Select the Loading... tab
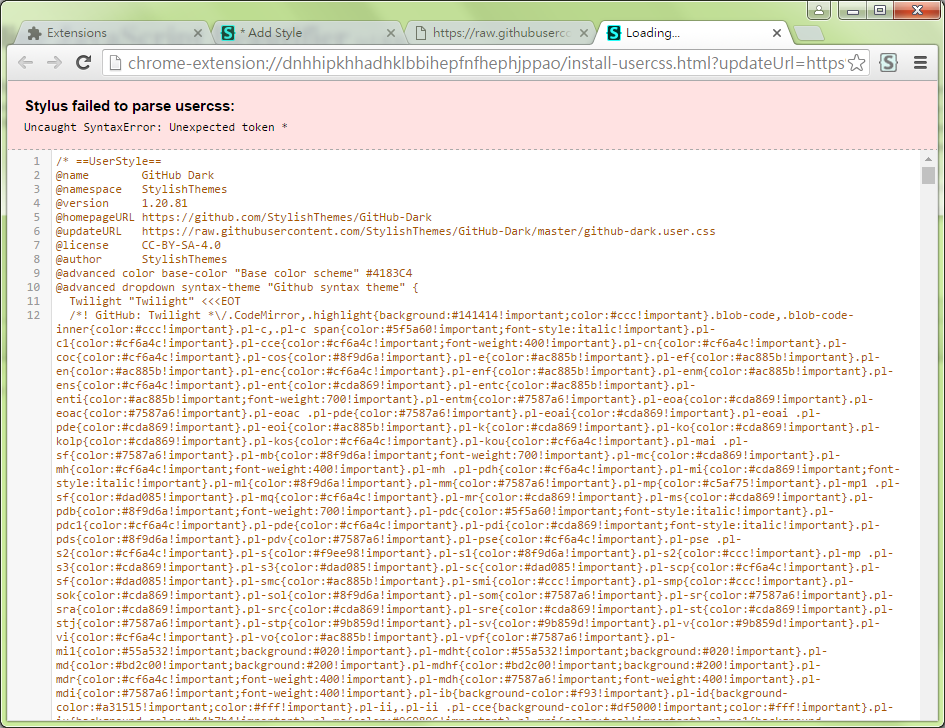 point(693,33)
